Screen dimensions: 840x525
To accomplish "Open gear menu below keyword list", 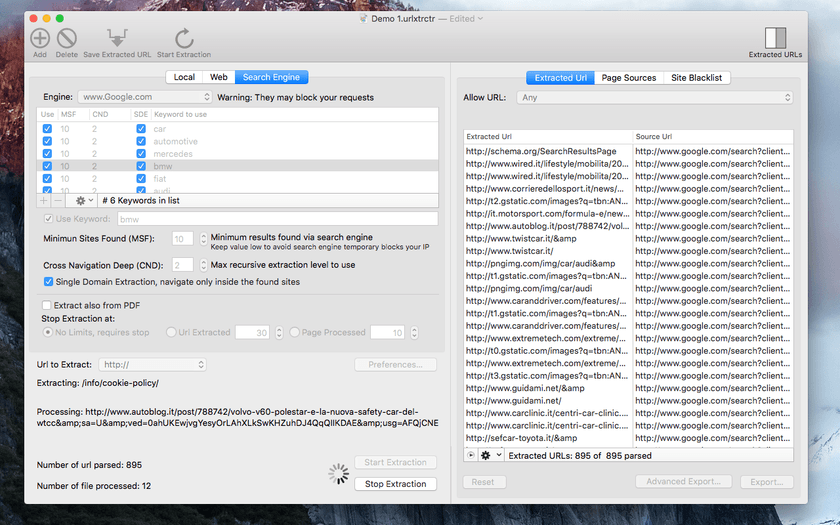I will pos(84,200).
